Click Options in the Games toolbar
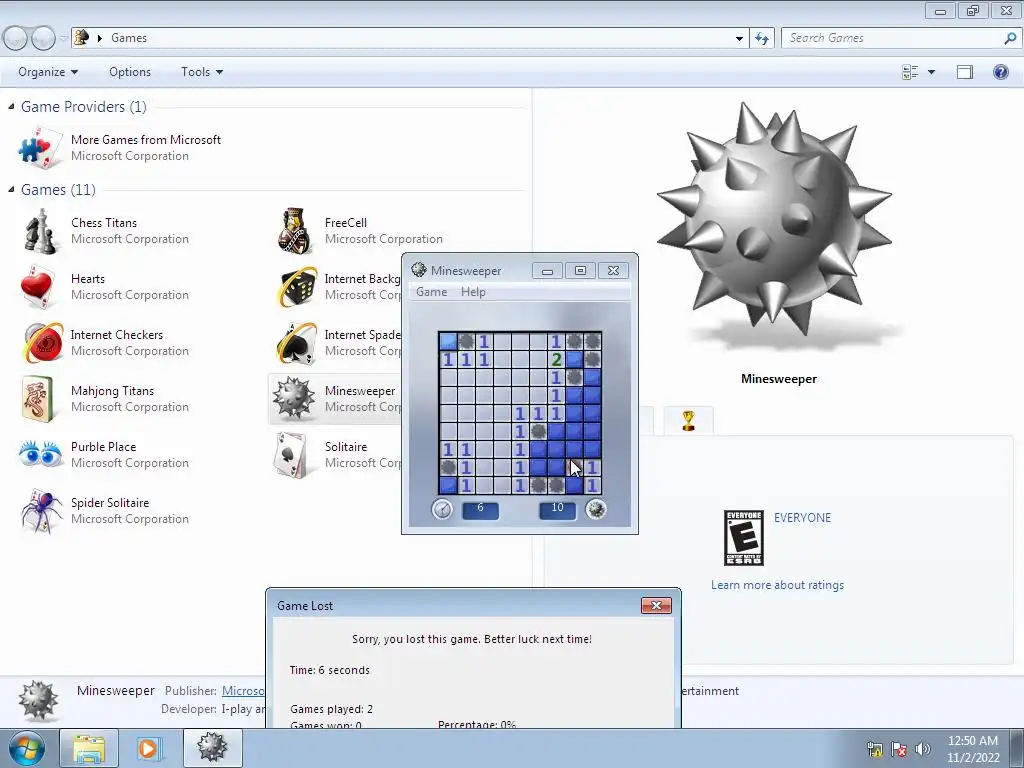1024x768 pixels. [130, 72]
